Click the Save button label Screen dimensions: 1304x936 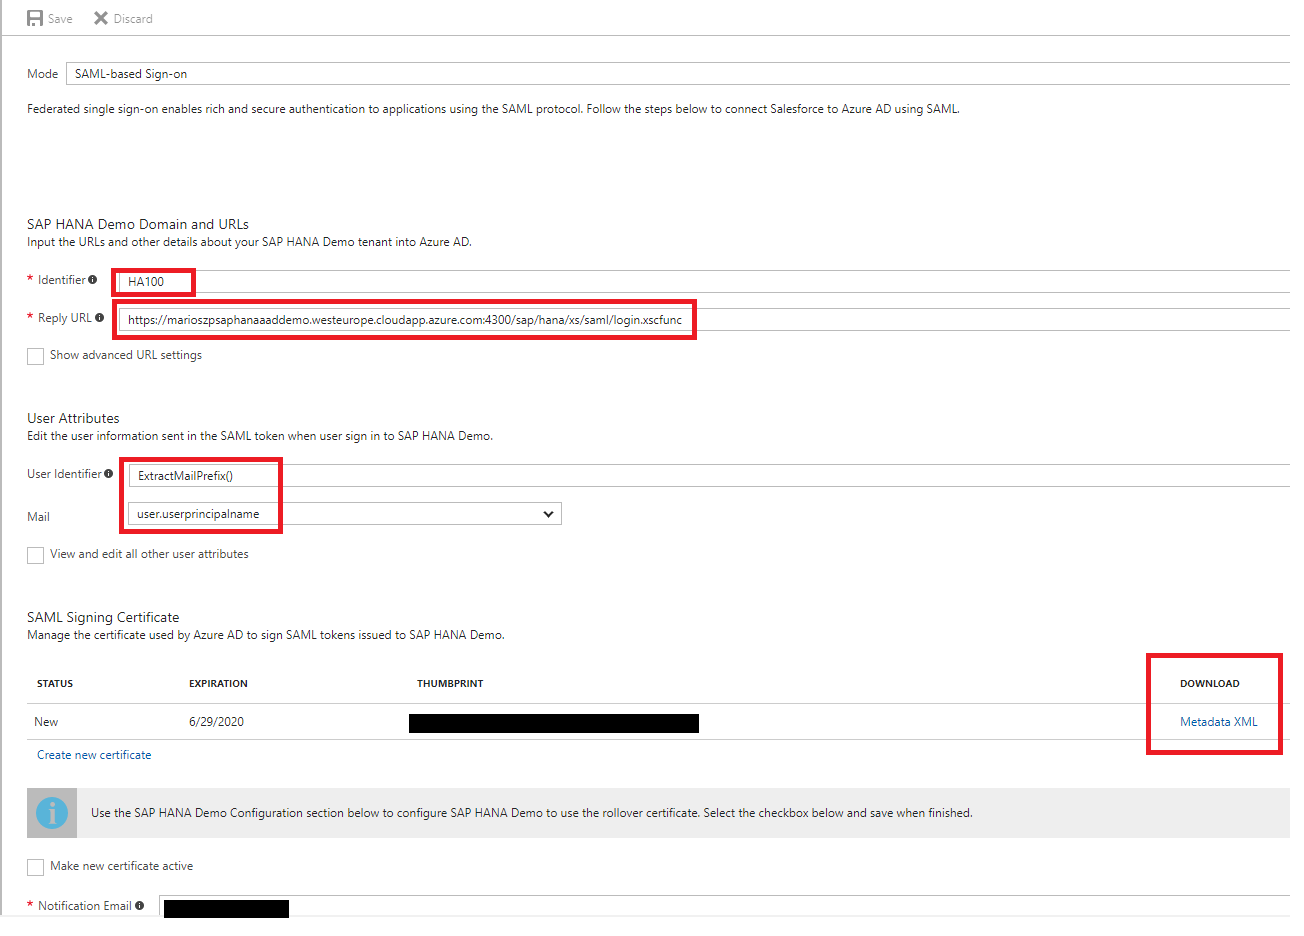pos(60,19)
